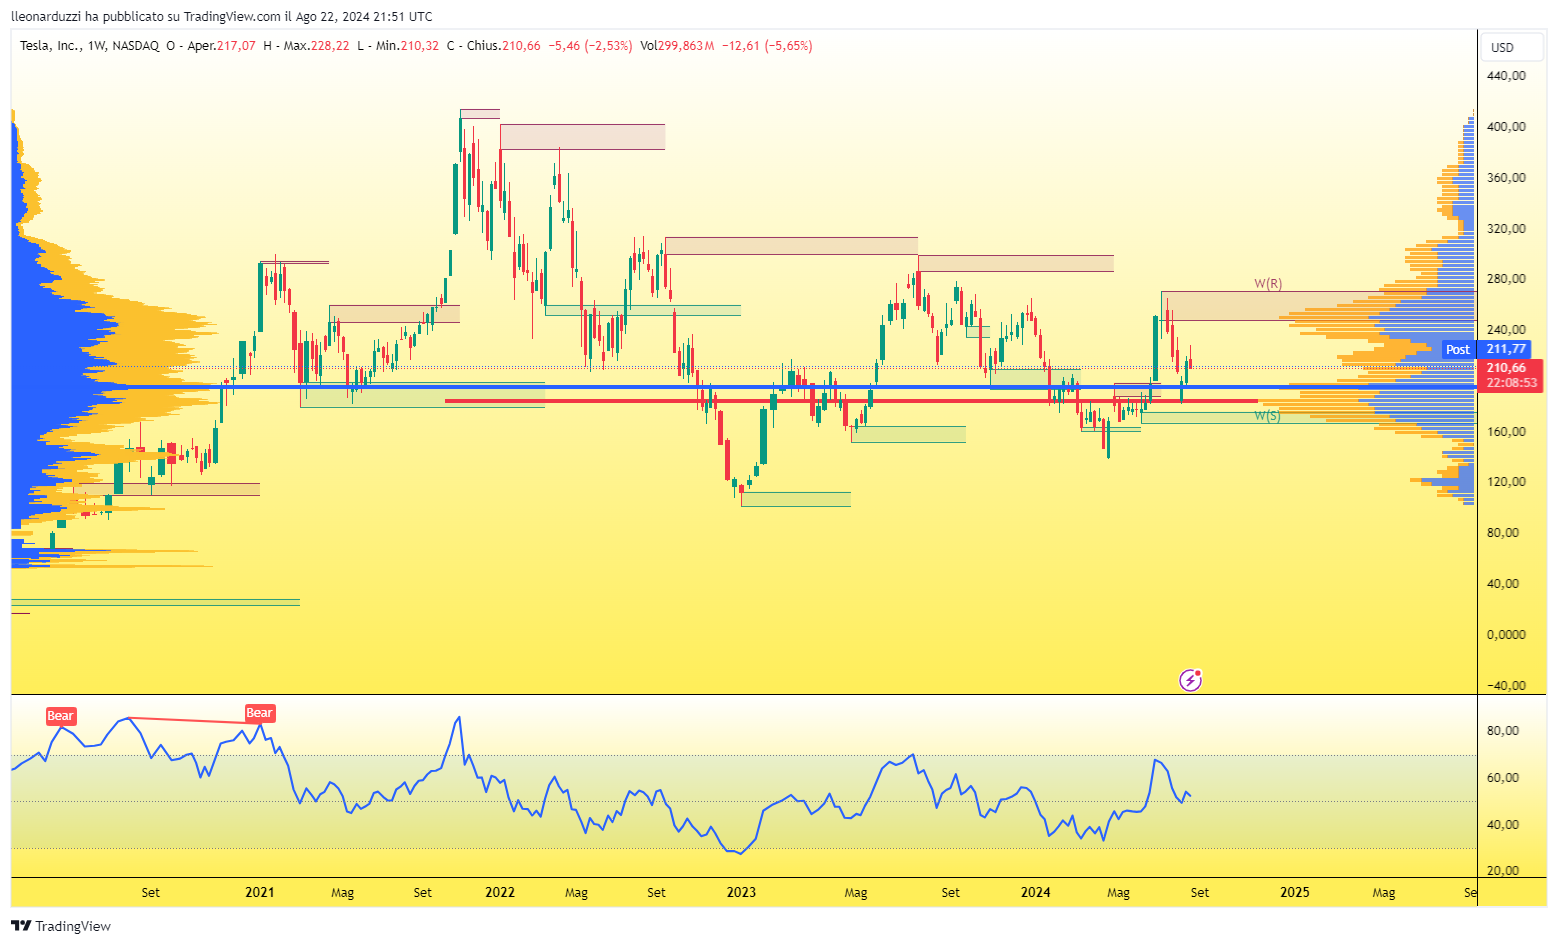Select the W(S) support label
1558x944 pixels.
tap(1267, 415)
